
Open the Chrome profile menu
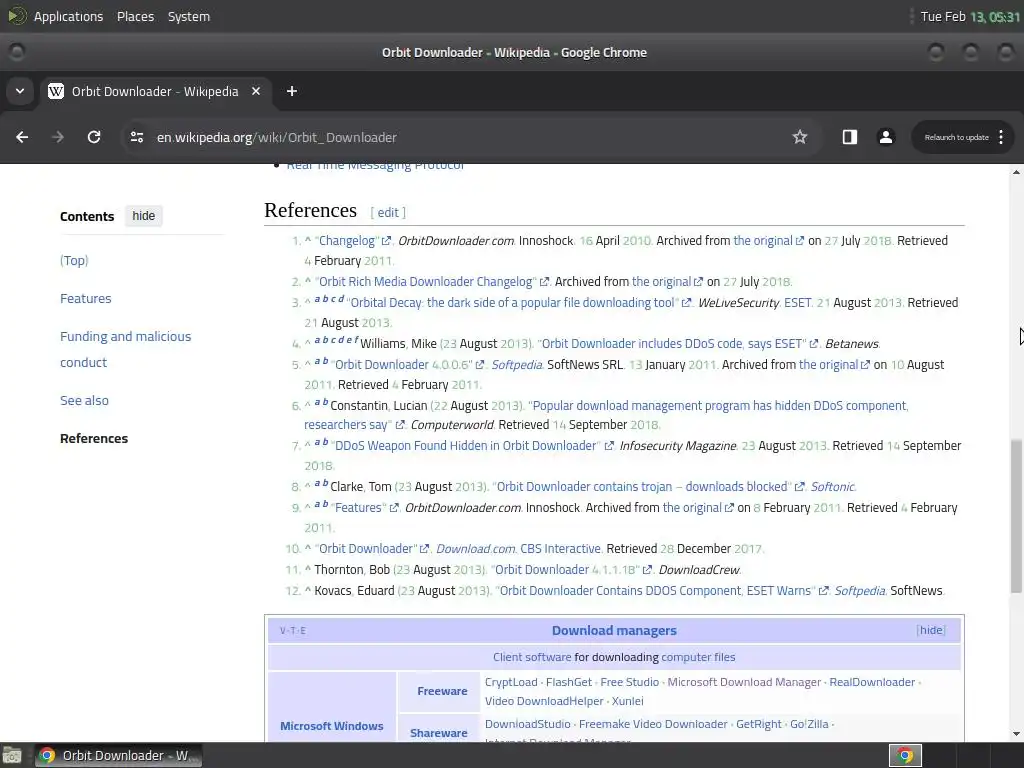pyautogui.click(x=886, y=137)
